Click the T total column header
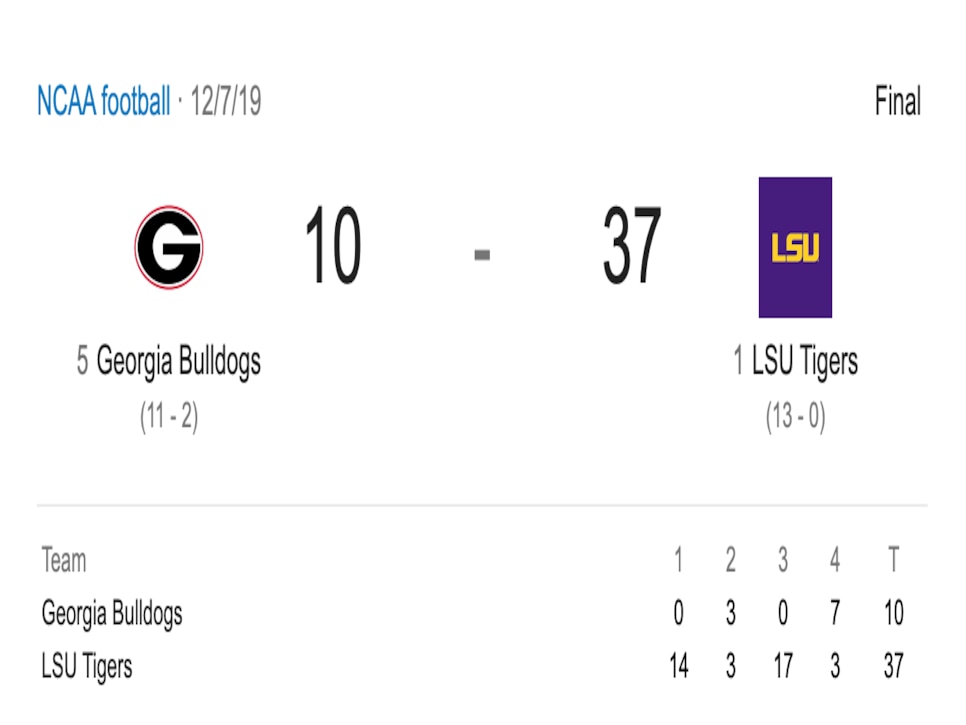966x725 pixels. tap(893, 560)
